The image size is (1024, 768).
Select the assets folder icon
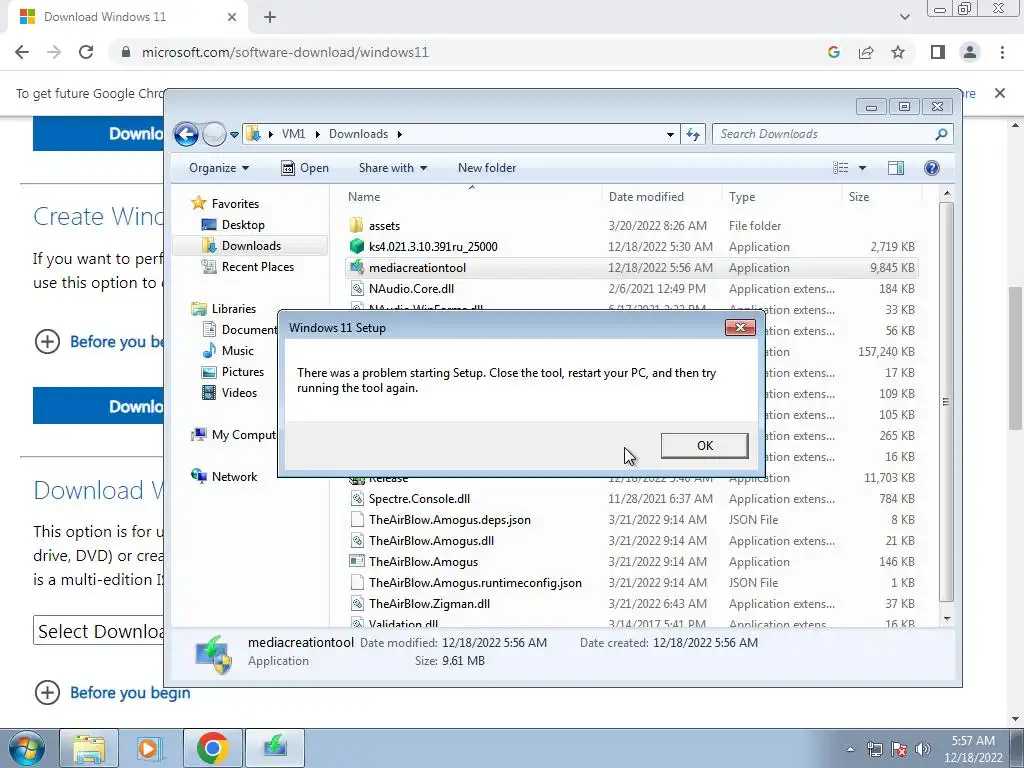(357, 225)
